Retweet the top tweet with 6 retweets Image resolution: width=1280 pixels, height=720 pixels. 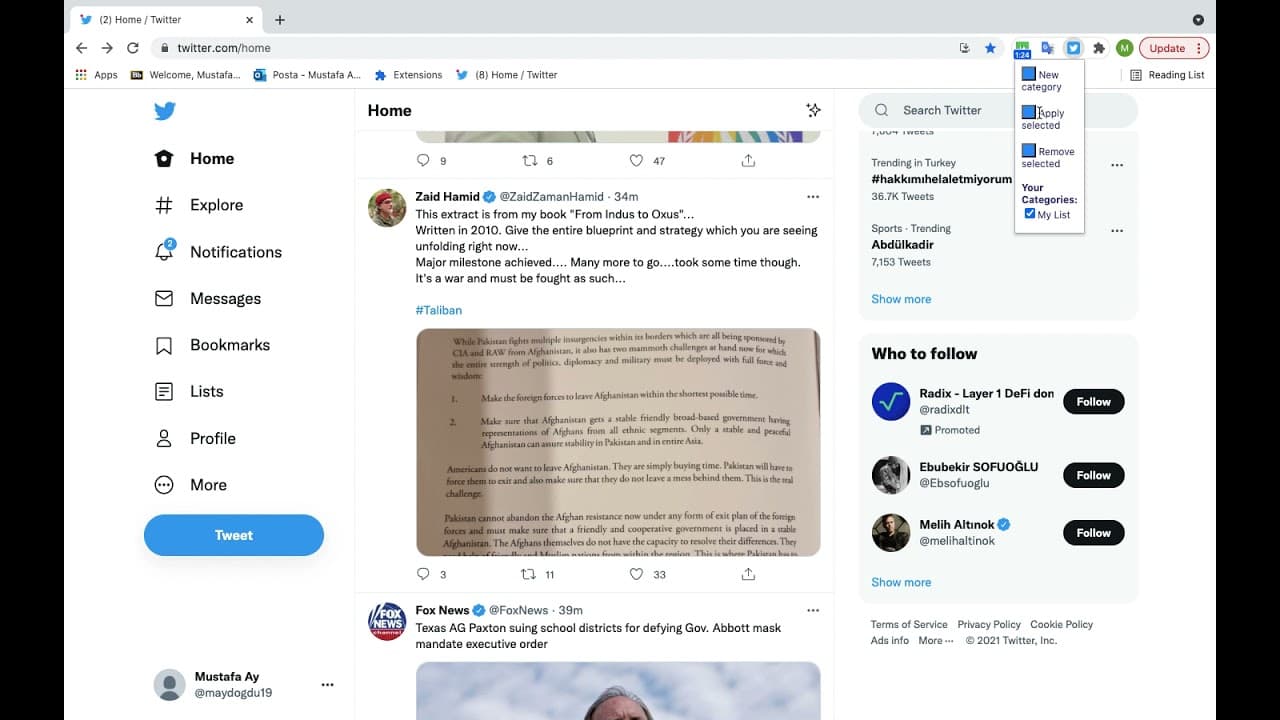(x=529, y=160)
